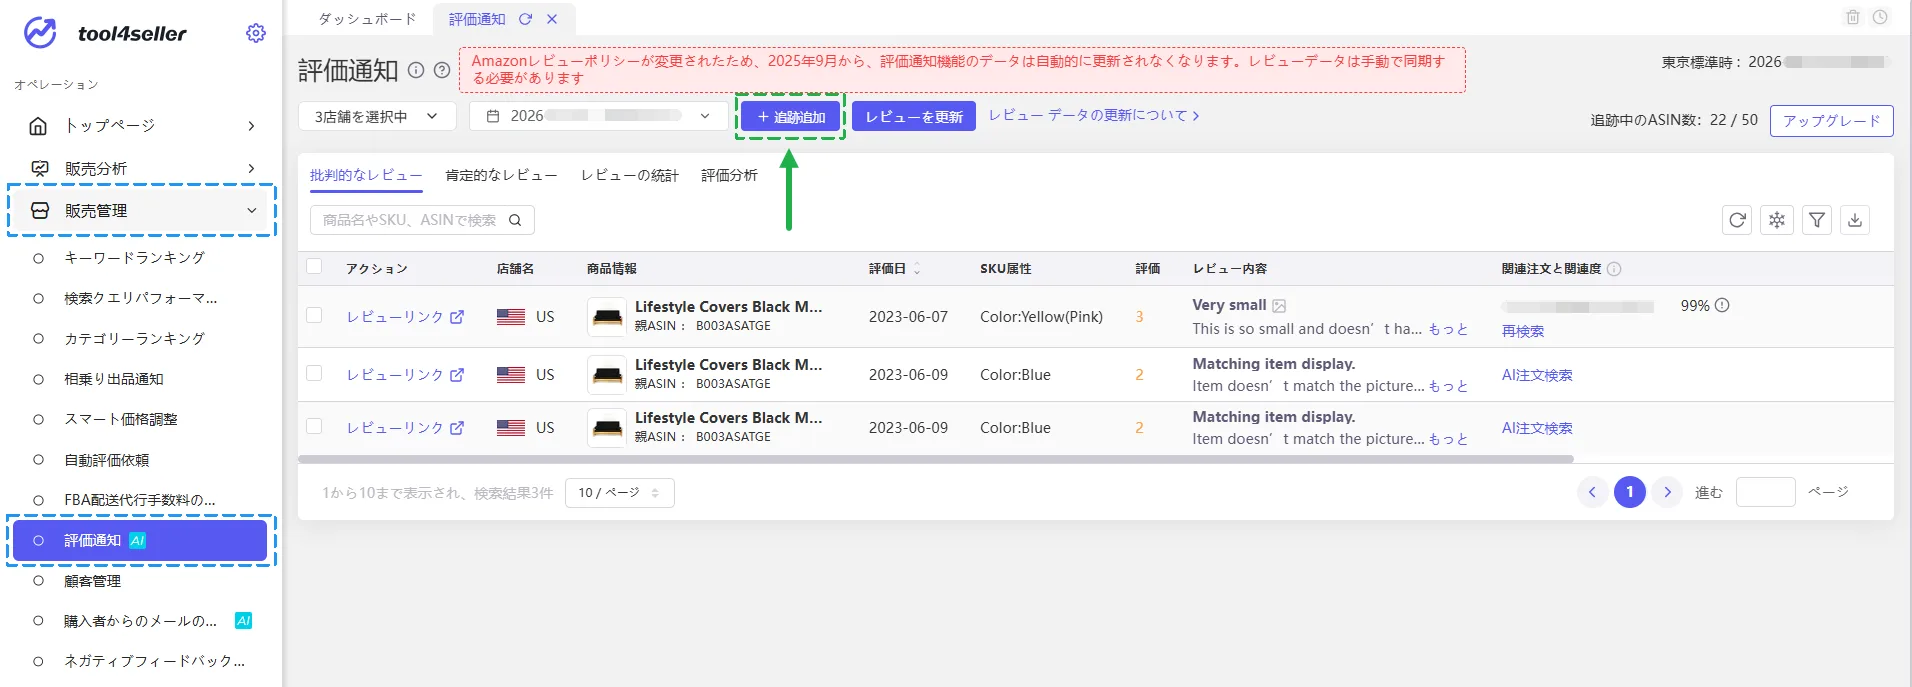
Task: Select page 1 in pagination
Action: click(1630, 492)
